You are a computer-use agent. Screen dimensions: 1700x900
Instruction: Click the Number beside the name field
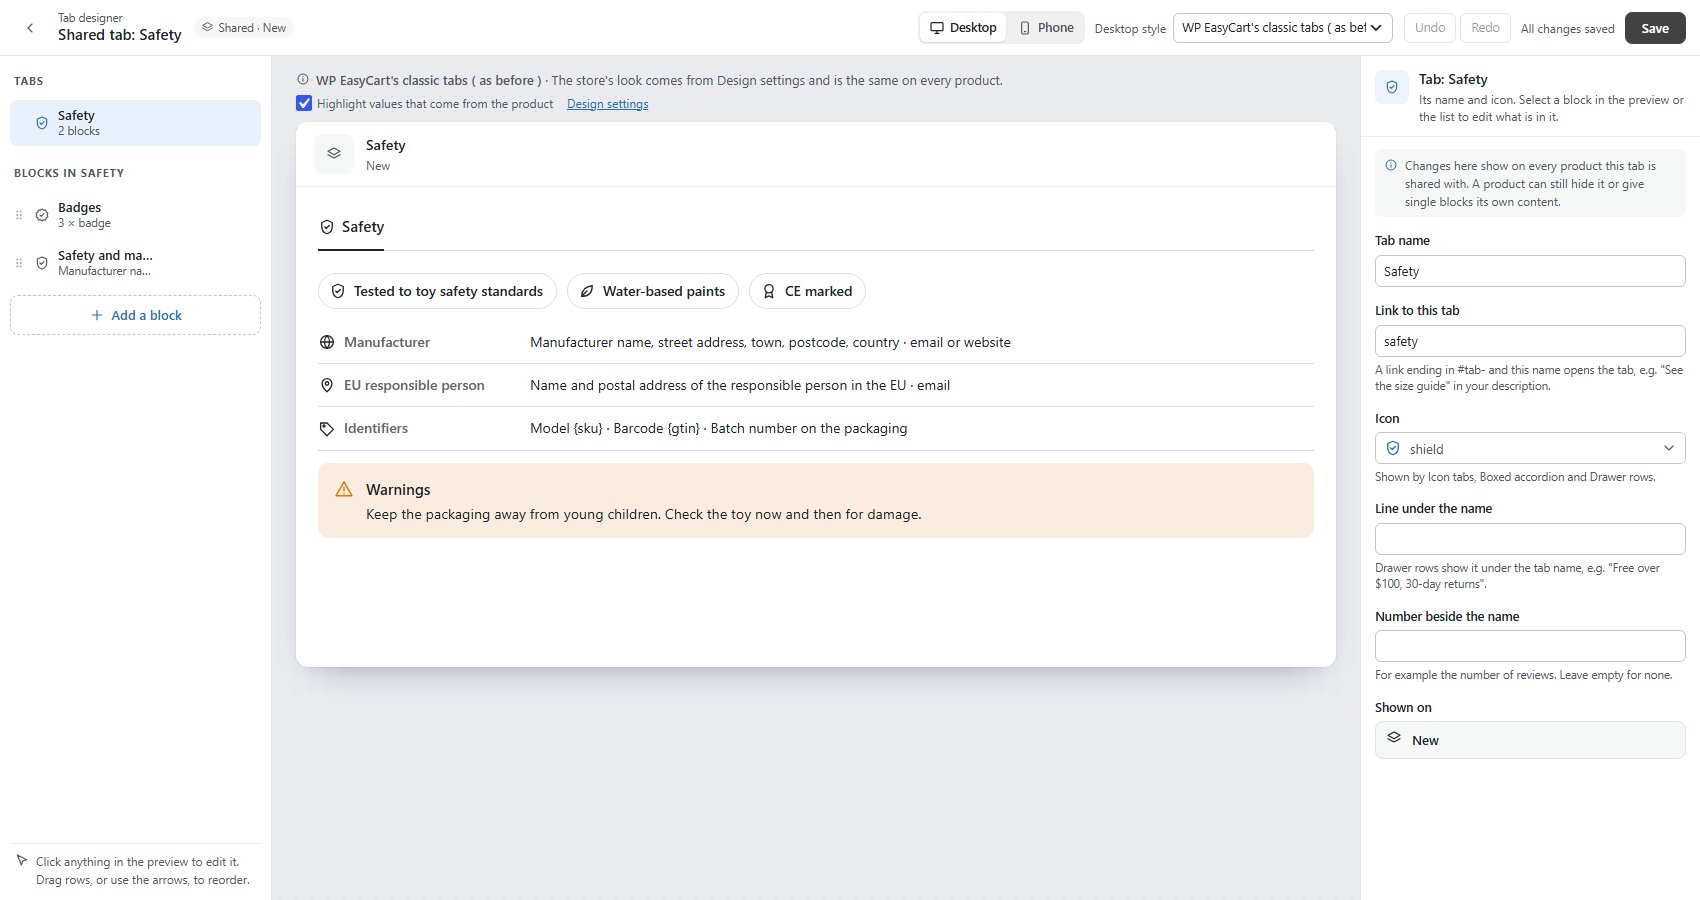click(x=1530, y=646)
